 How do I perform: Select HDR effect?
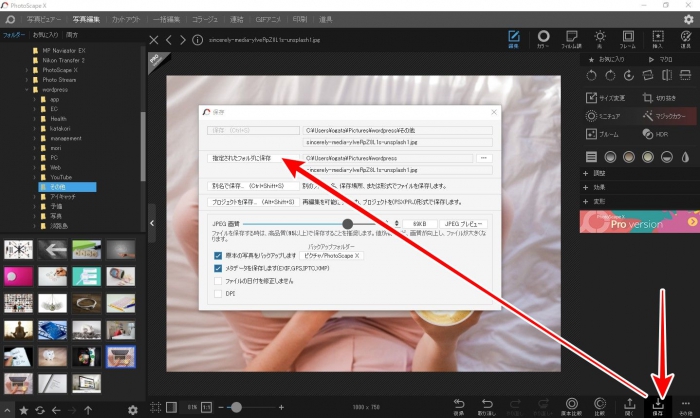655,134
